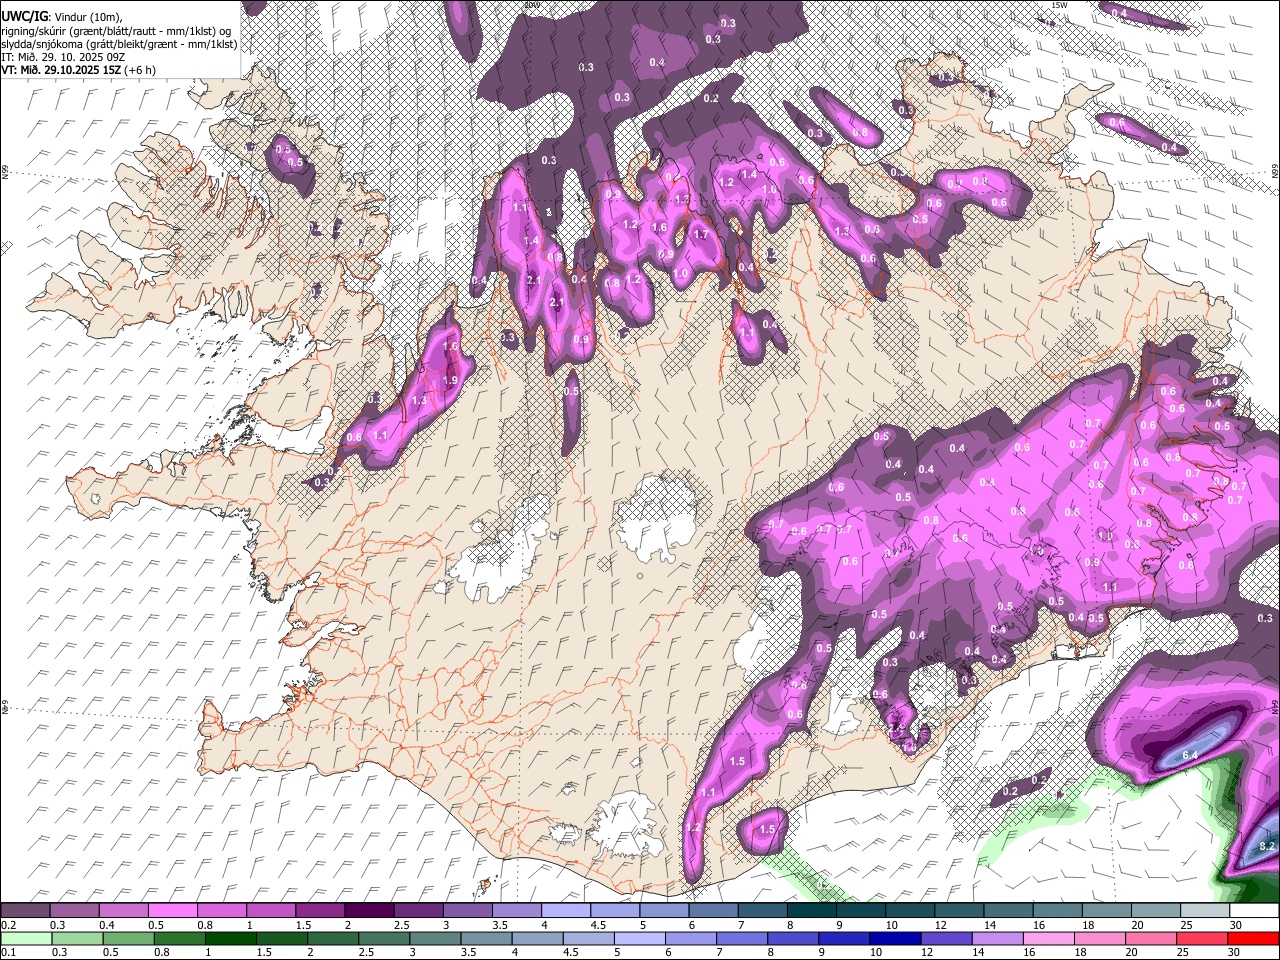
Task: Click the "0.1" label under the lower legend
Action: coord(8,953)
